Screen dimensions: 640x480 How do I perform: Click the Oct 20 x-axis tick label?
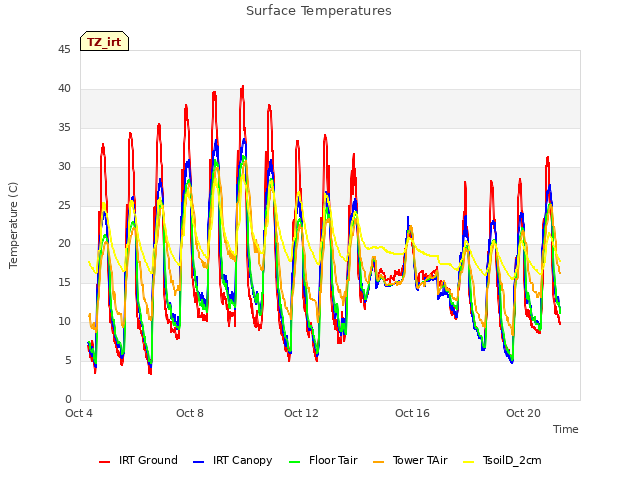[x=523, y=413]
